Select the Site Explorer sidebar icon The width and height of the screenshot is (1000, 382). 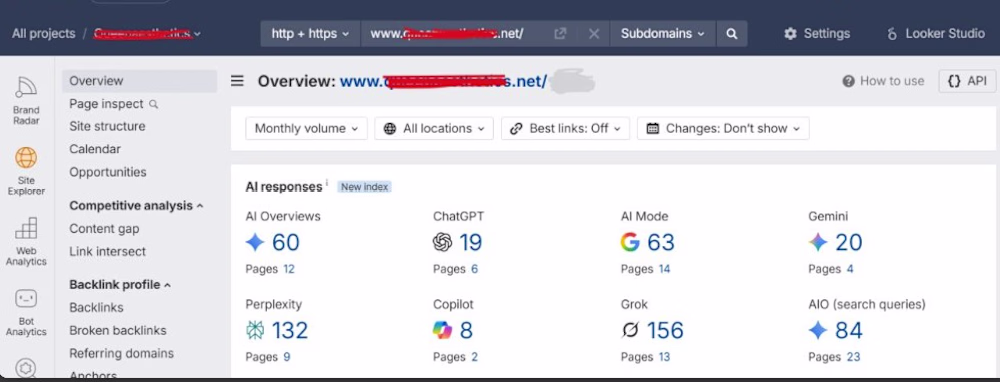26,171
